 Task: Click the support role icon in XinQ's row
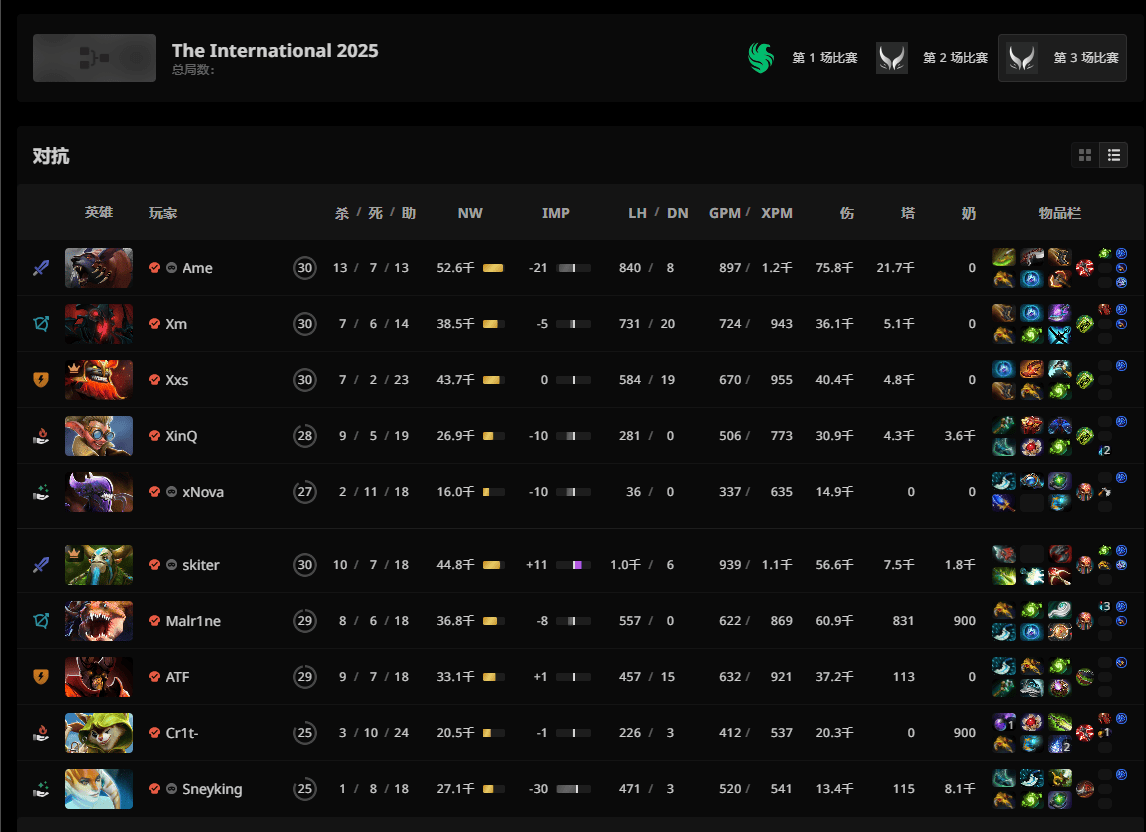click(41, 436)
